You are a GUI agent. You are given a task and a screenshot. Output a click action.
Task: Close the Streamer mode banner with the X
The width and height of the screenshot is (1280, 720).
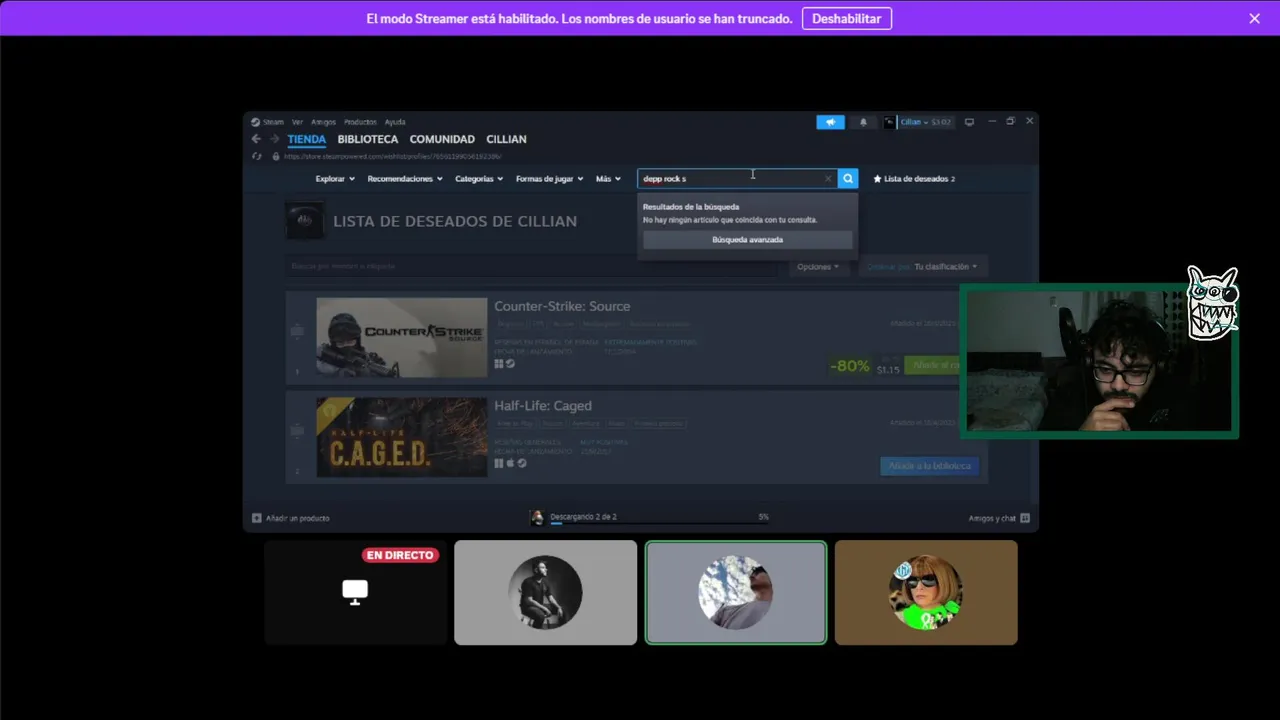1255,18
